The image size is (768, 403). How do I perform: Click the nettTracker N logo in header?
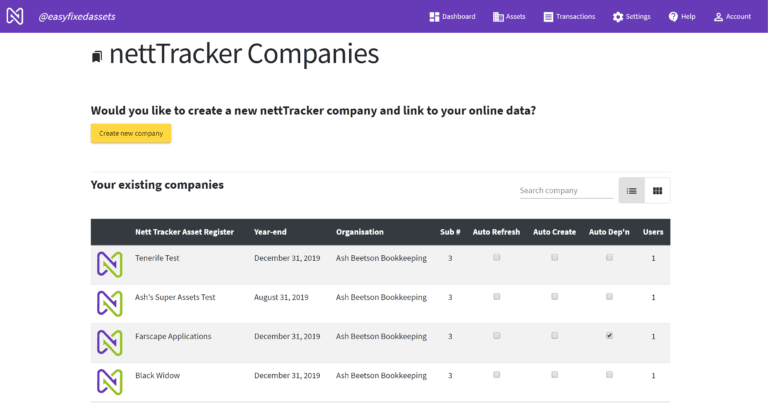(x=15, y=16)
